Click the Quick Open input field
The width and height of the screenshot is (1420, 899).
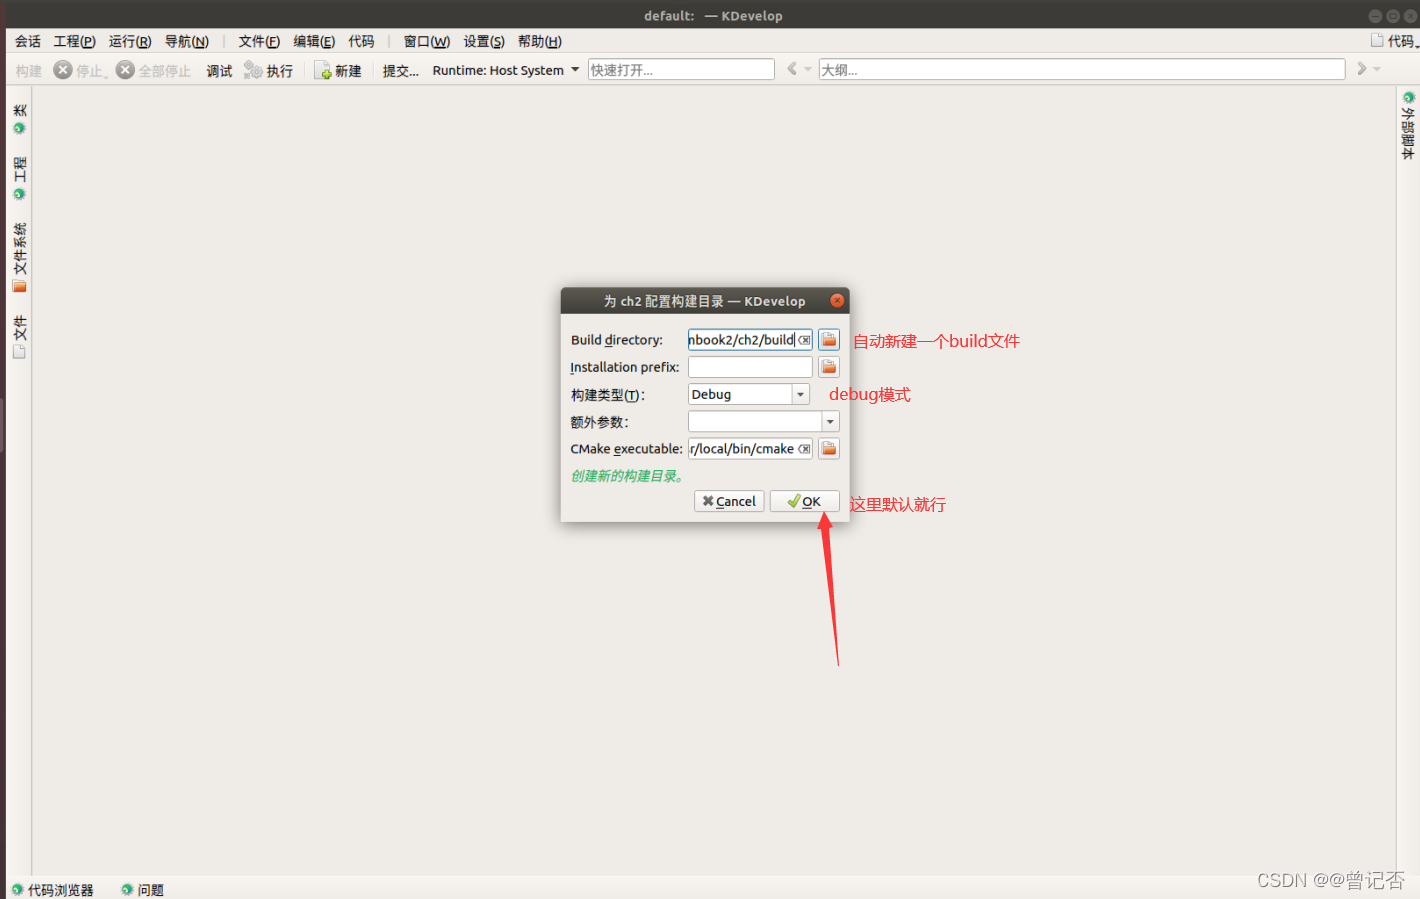click(681, 69)
